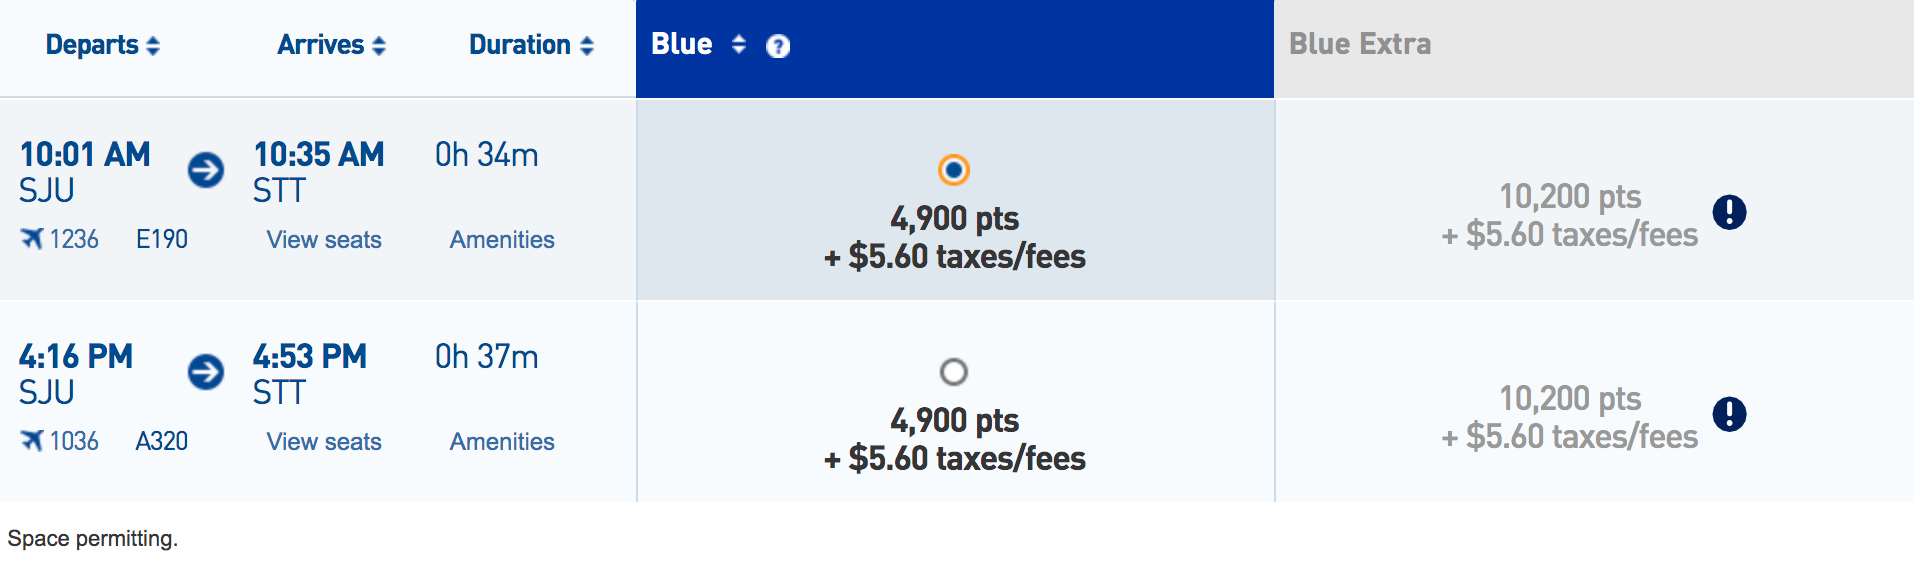Viewport: 1922px width, 568px height.
Task: Open Amenities for flight 1236
Action: tap(502, 240)
